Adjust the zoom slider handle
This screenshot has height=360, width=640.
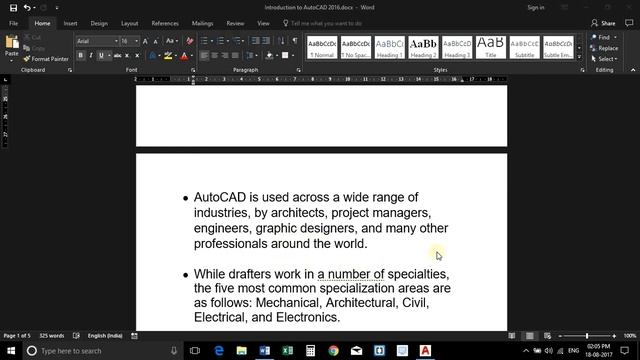[x=587, y=336]
